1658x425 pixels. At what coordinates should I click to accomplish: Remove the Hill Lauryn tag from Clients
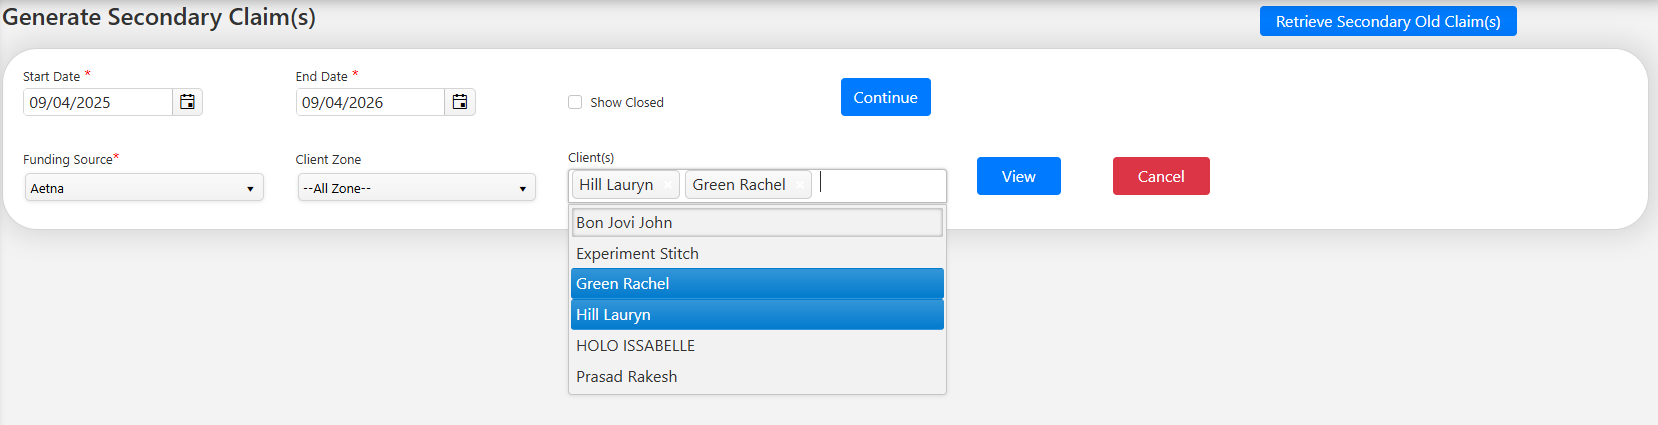click(x=668, y=185)
